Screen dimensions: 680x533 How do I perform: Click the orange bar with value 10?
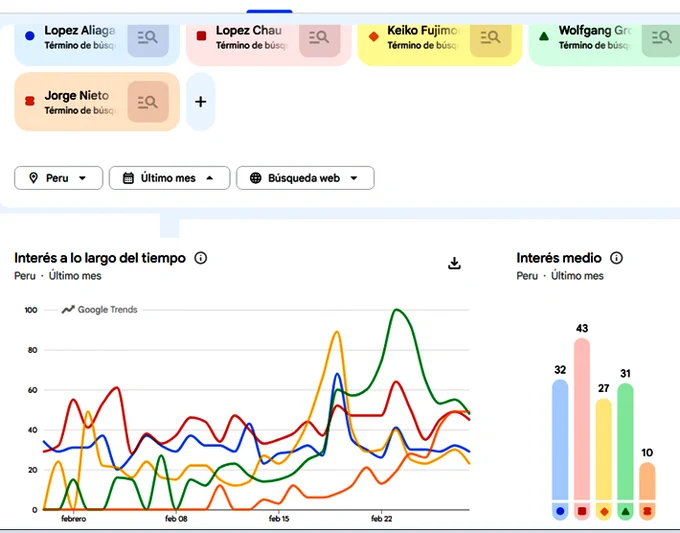click(x=647, y=481)
